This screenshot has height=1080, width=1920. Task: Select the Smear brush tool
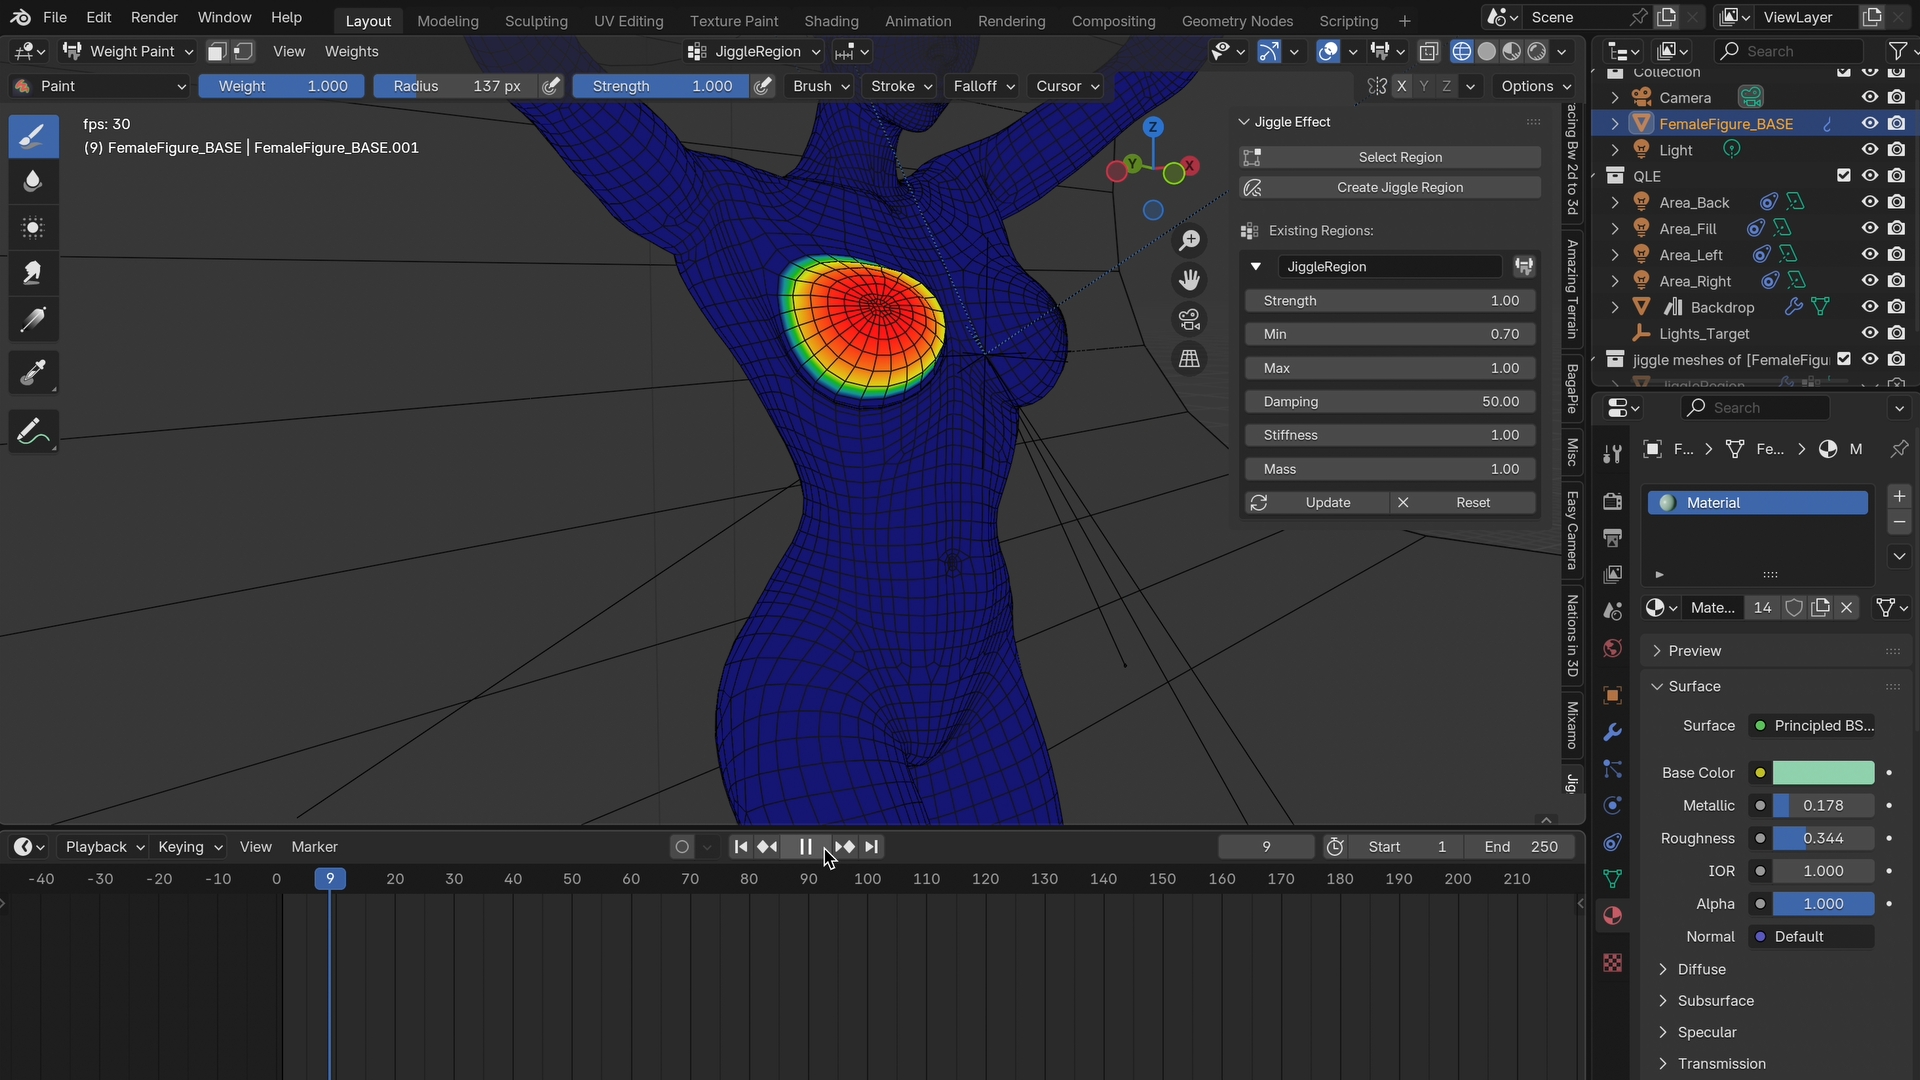click(33, 274)
